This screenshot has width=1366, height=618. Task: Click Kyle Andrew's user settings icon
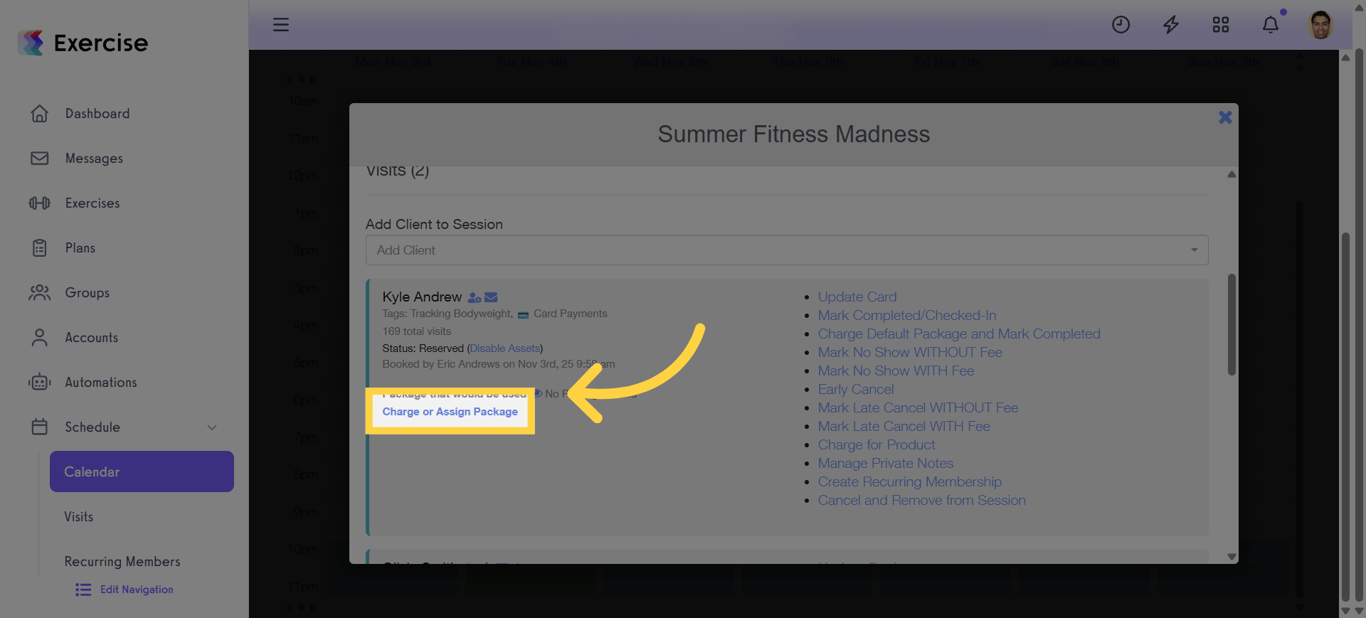pyautogui.click(x=474, y=297)
